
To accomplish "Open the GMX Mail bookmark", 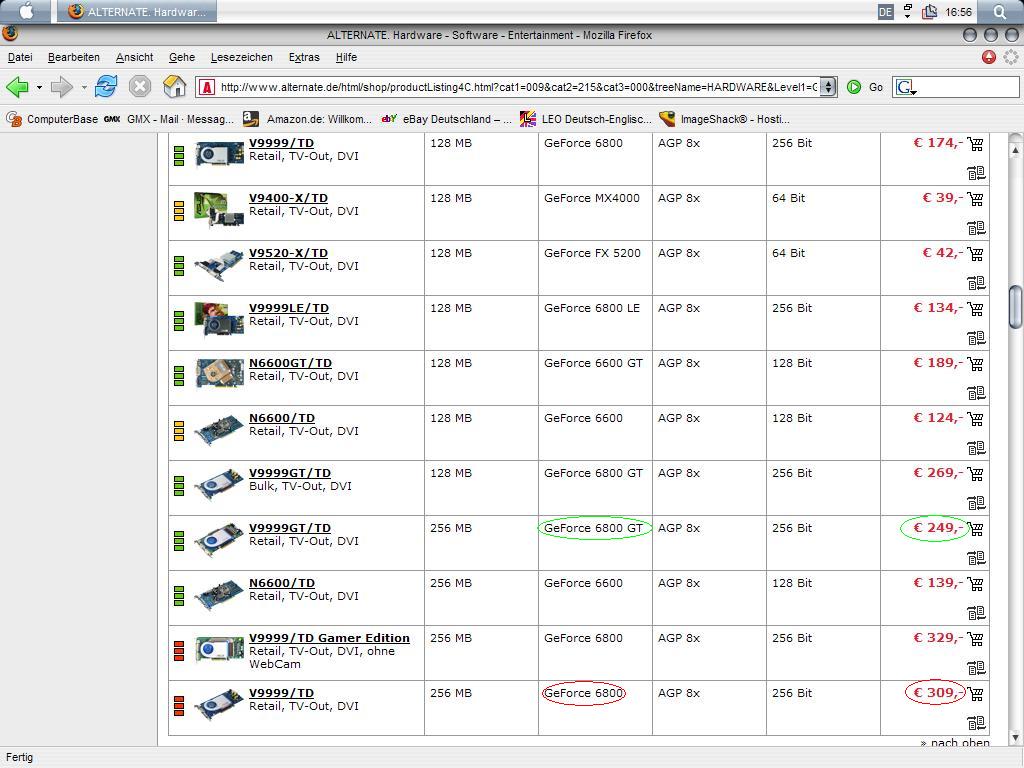I will pos(169,119).
